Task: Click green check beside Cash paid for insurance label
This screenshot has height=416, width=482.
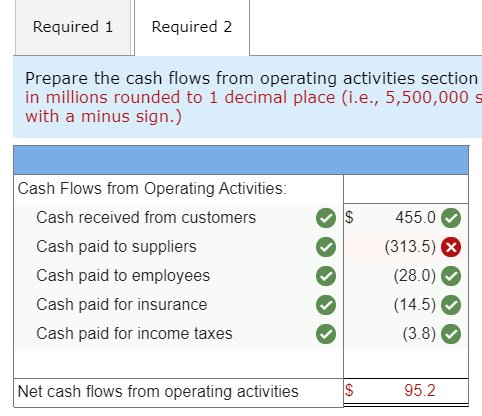Action: 326,305
